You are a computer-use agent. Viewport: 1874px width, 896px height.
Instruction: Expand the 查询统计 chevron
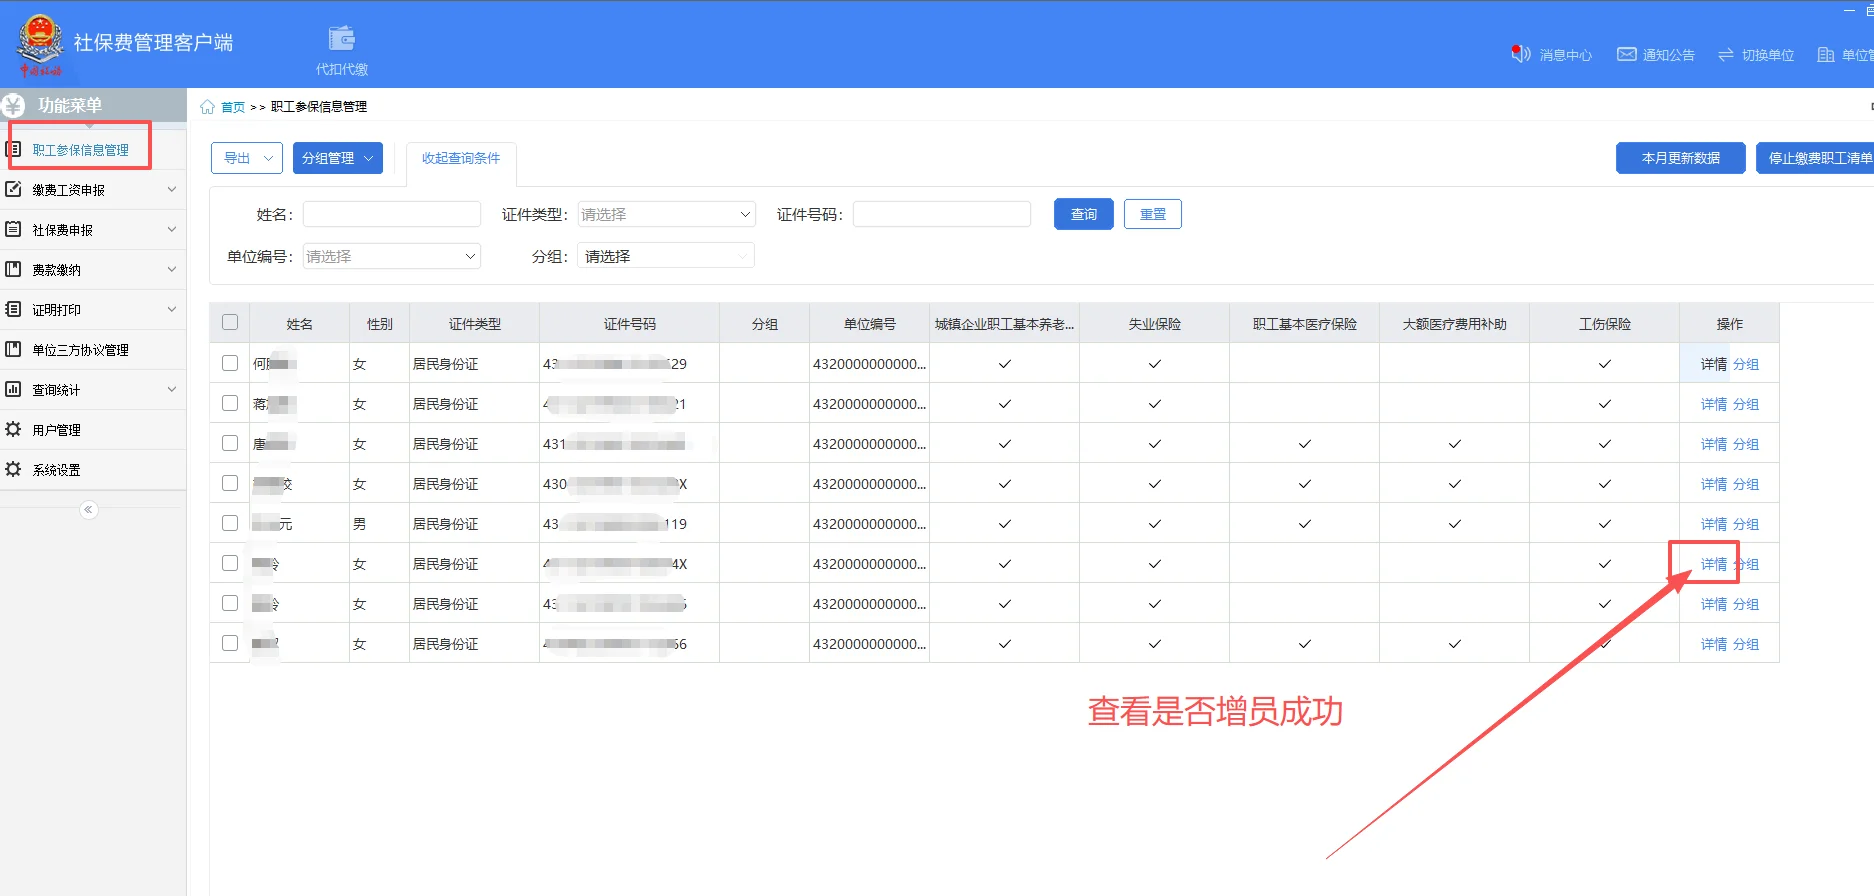pos(172,389)
